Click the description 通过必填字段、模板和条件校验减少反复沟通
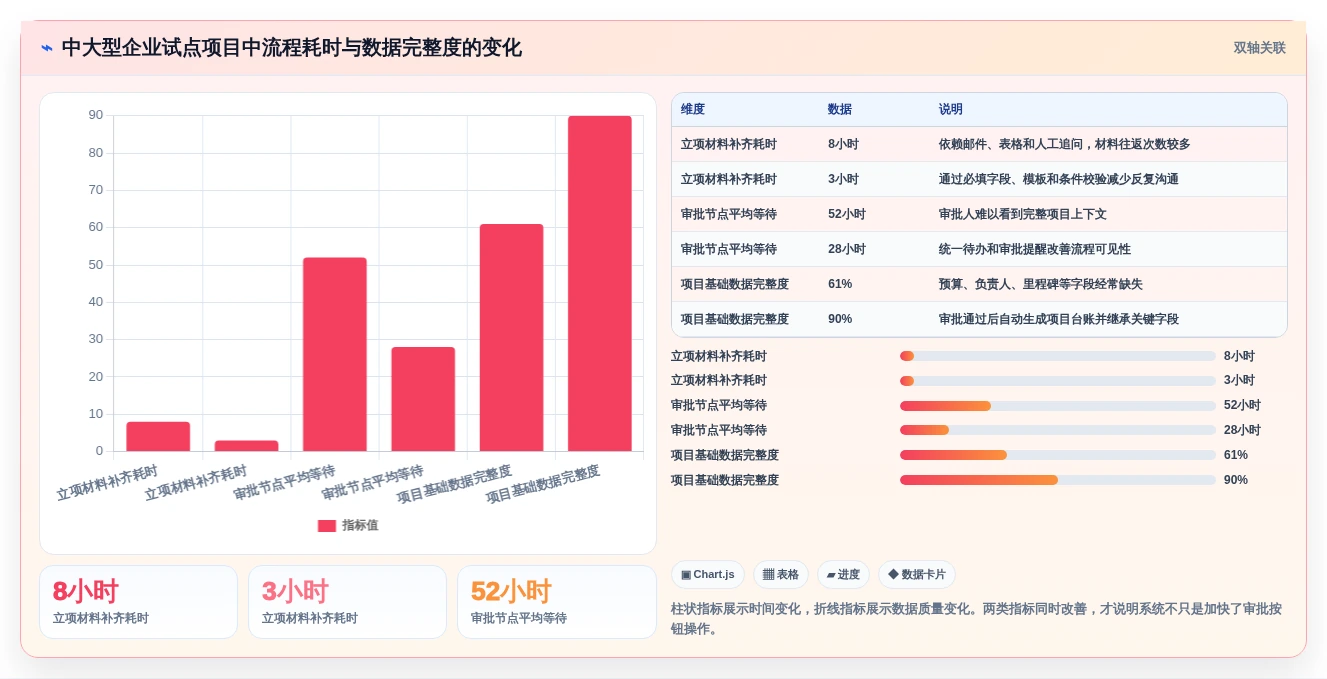The width and height of the screenshot is (1327, 679). click(1059, 179)
